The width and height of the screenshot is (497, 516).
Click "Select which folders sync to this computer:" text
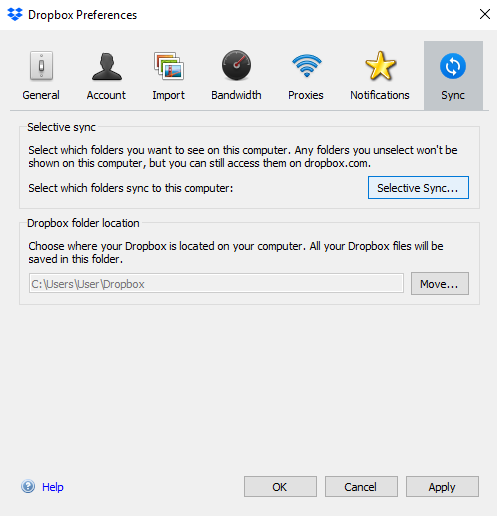(x=131, y=188)
